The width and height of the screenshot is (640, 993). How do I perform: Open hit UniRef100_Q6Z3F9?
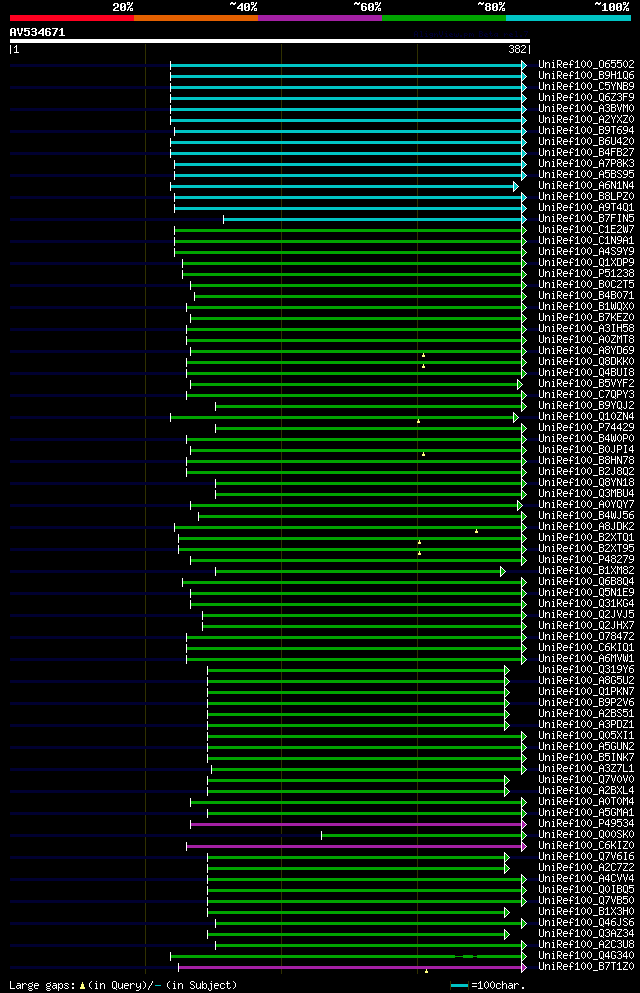(586, 98)
